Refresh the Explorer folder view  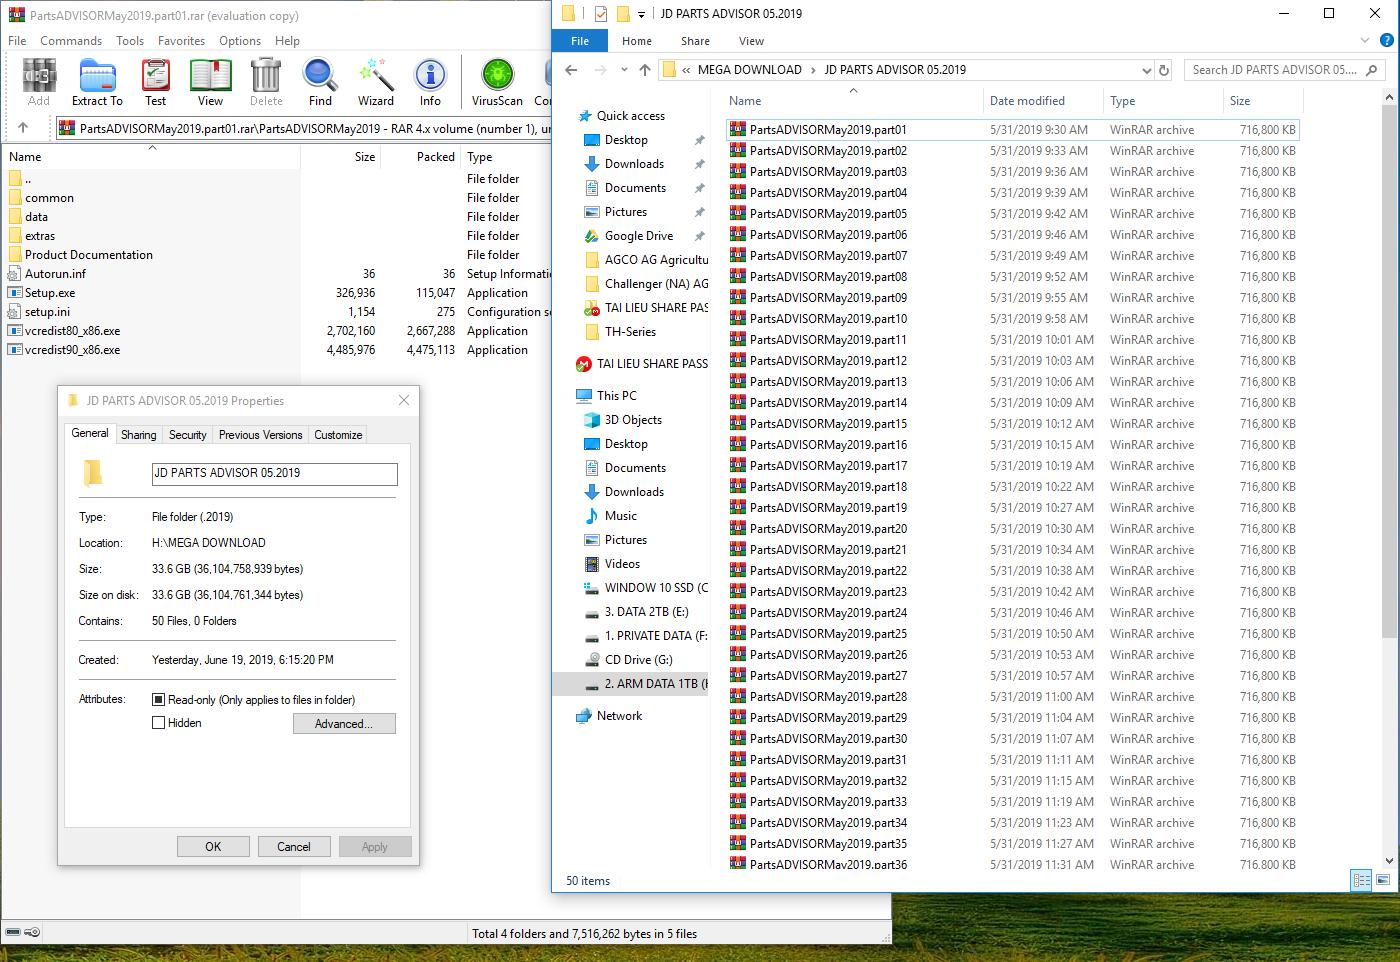coord(1164,70)
